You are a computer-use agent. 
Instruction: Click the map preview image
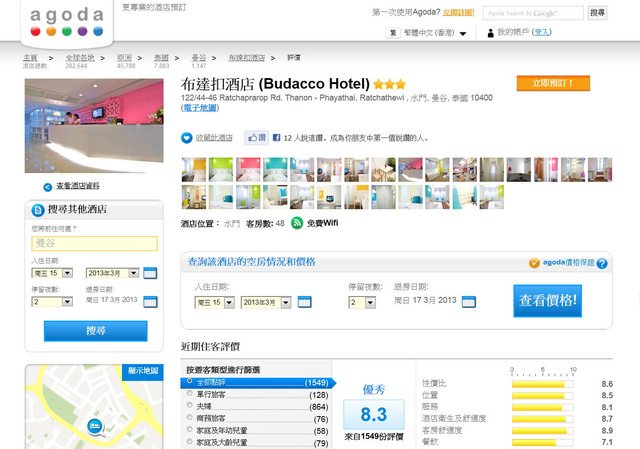click(x=94, y=407)
